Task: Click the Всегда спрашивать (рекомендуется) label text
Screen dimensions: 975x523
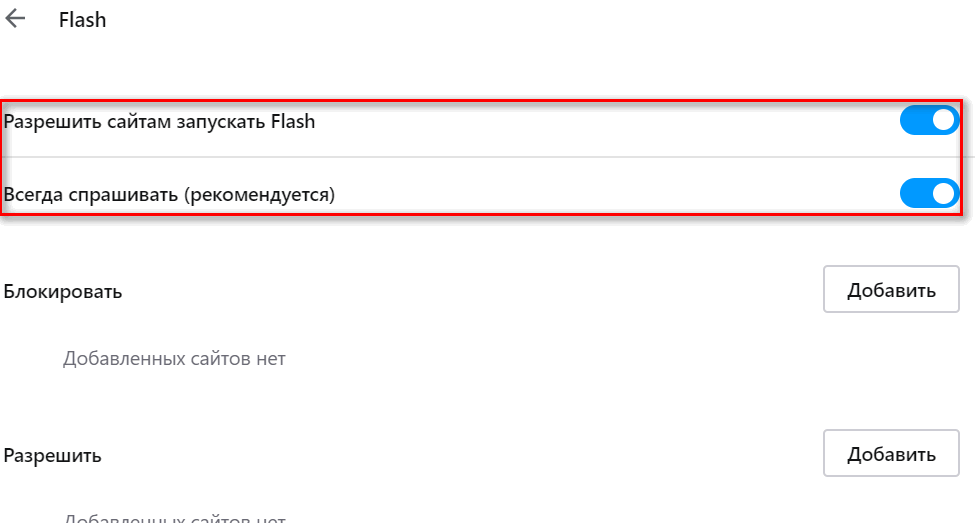Action: point(170,194)
